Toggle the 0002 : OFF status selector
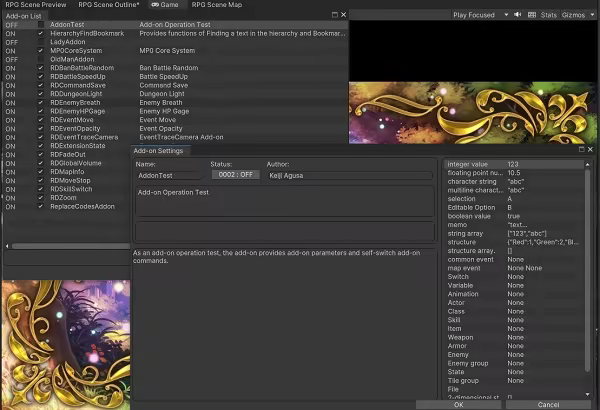600x410 pixels. 232,175
